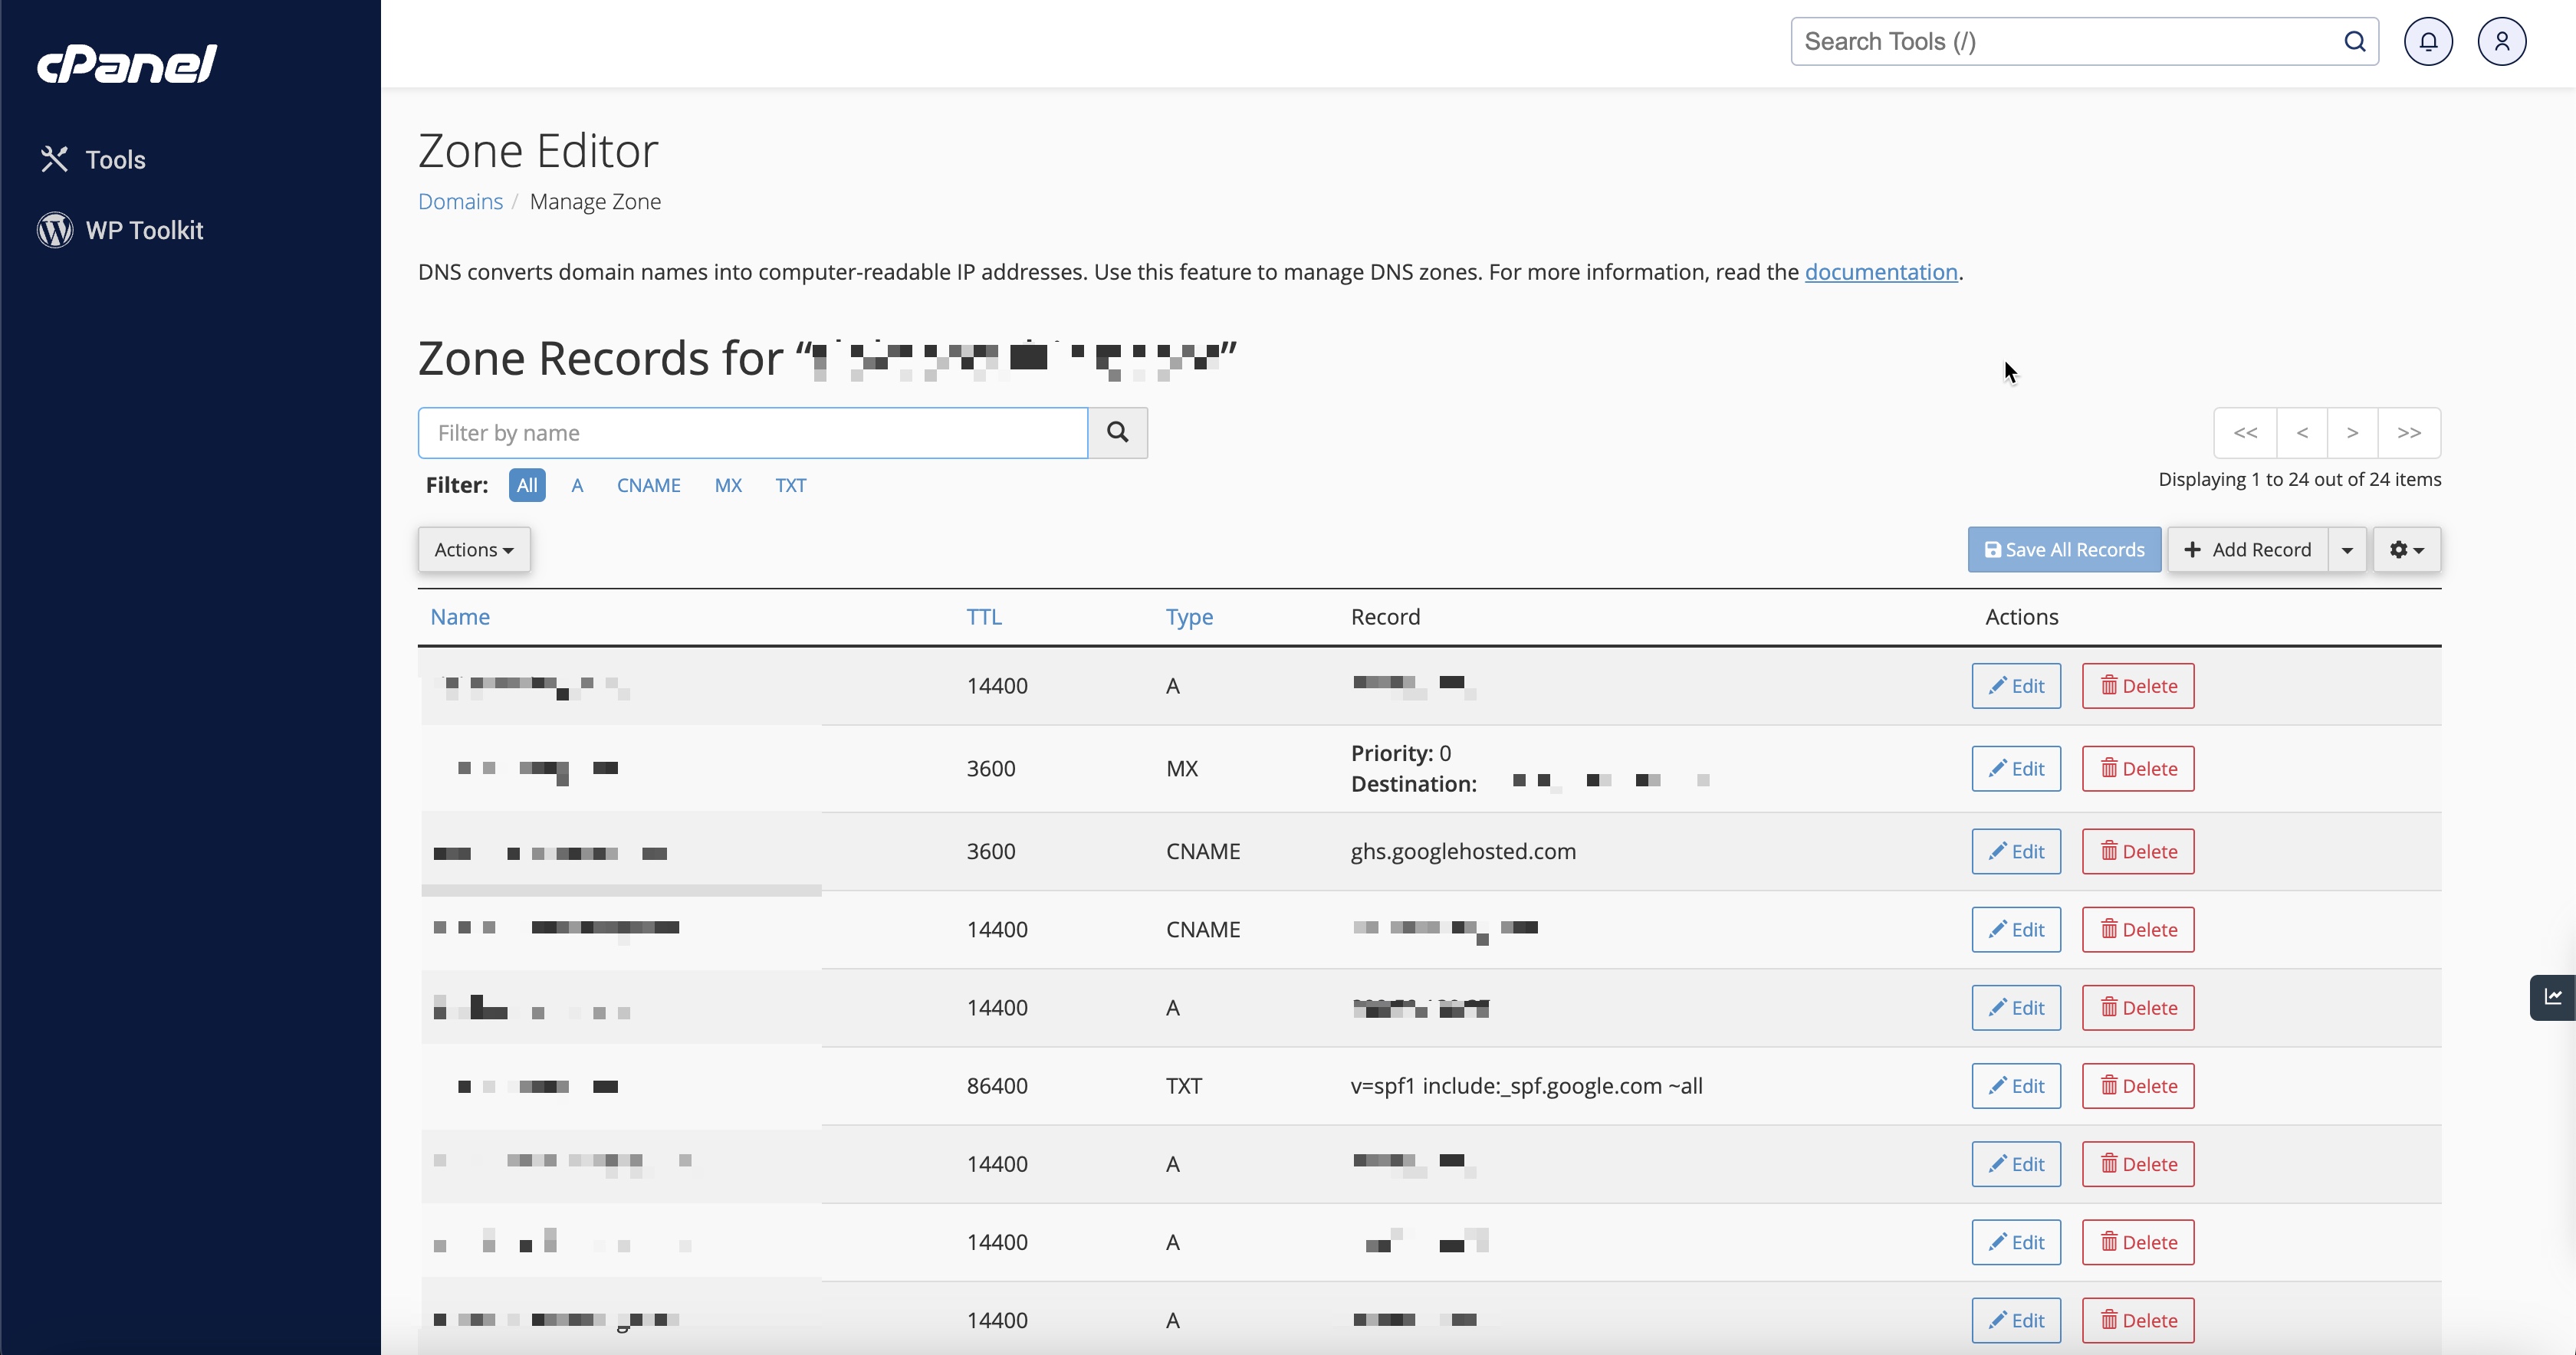Click the Filter by name input field
This screenshot has width=2576, height=1355.
pos(753,431)
